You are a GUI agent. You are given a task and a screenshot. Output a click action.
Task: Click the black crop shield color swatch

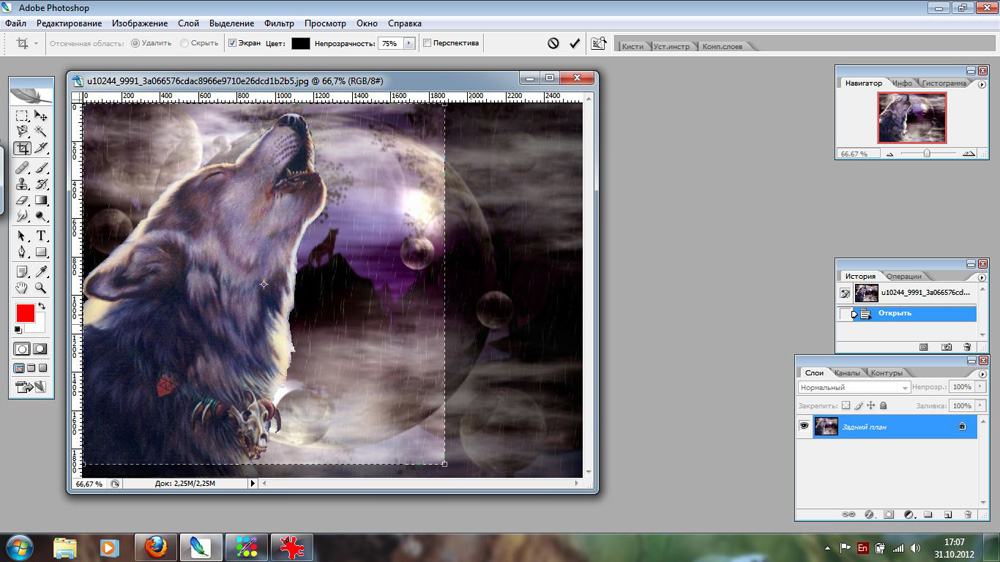tap(300, 43)
